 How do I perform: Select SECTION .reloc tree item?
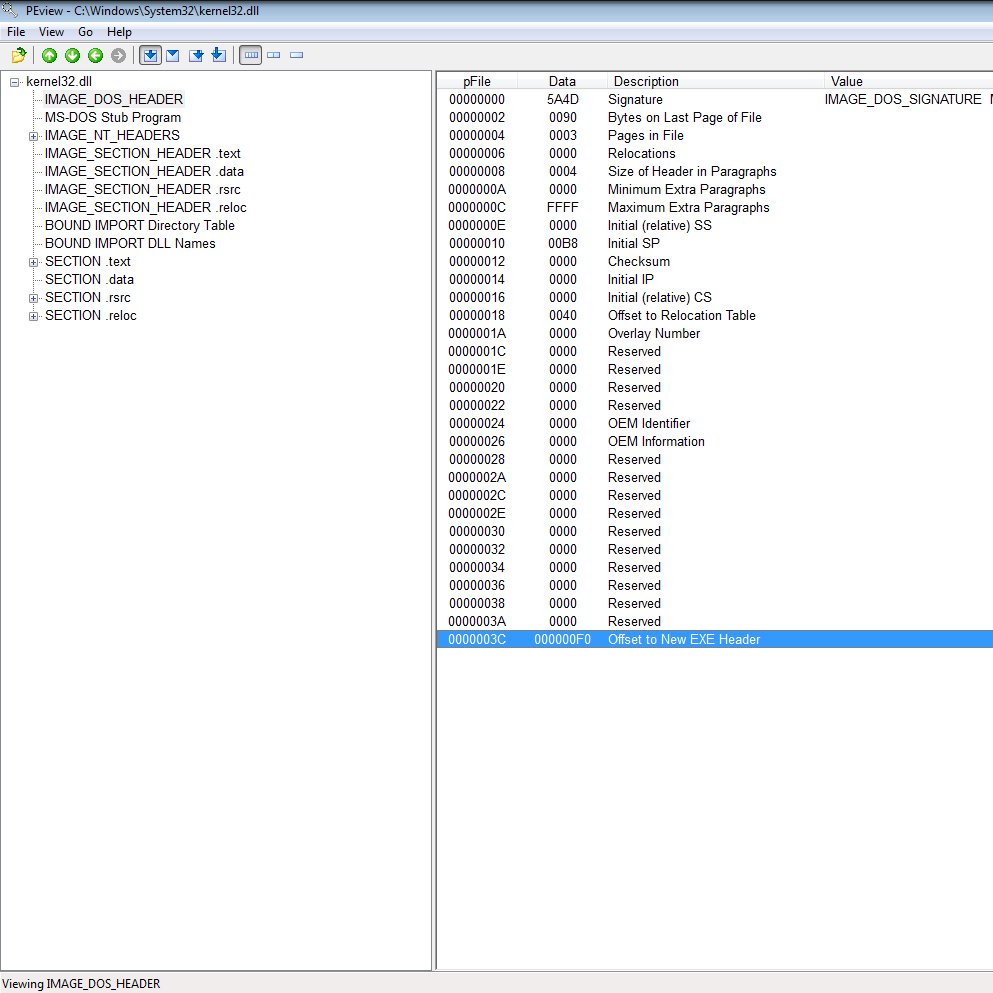[91, 316]
